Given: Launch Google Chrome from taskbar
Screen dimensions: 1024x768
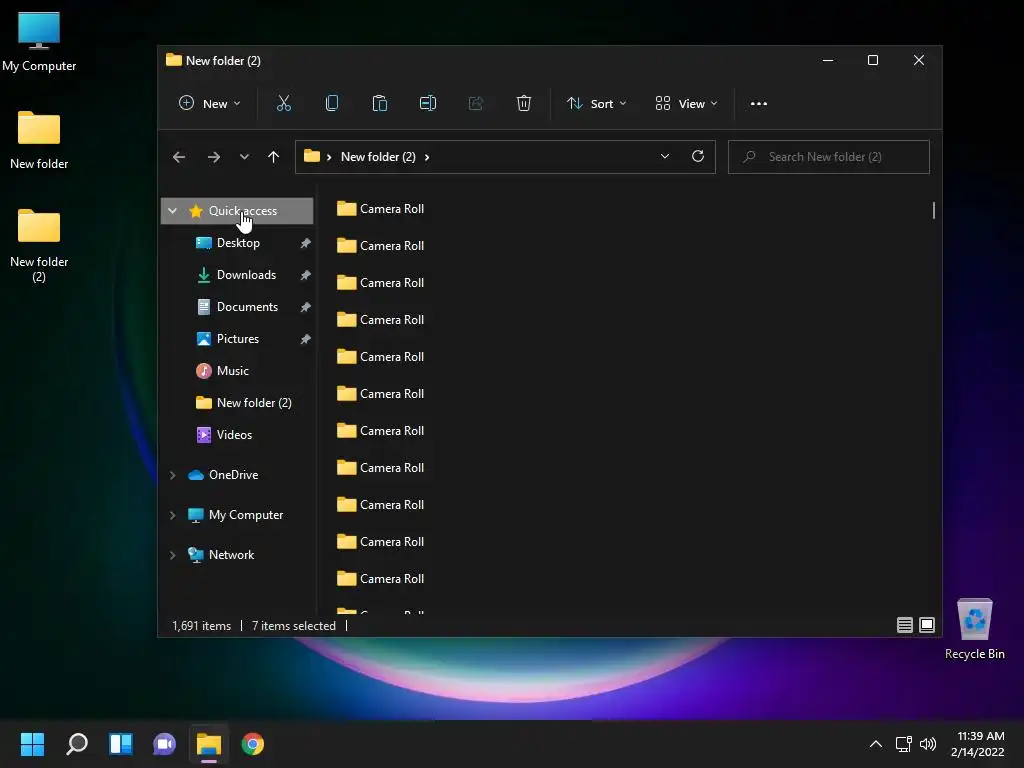Looking at the screenshot, I should (253, 744).
